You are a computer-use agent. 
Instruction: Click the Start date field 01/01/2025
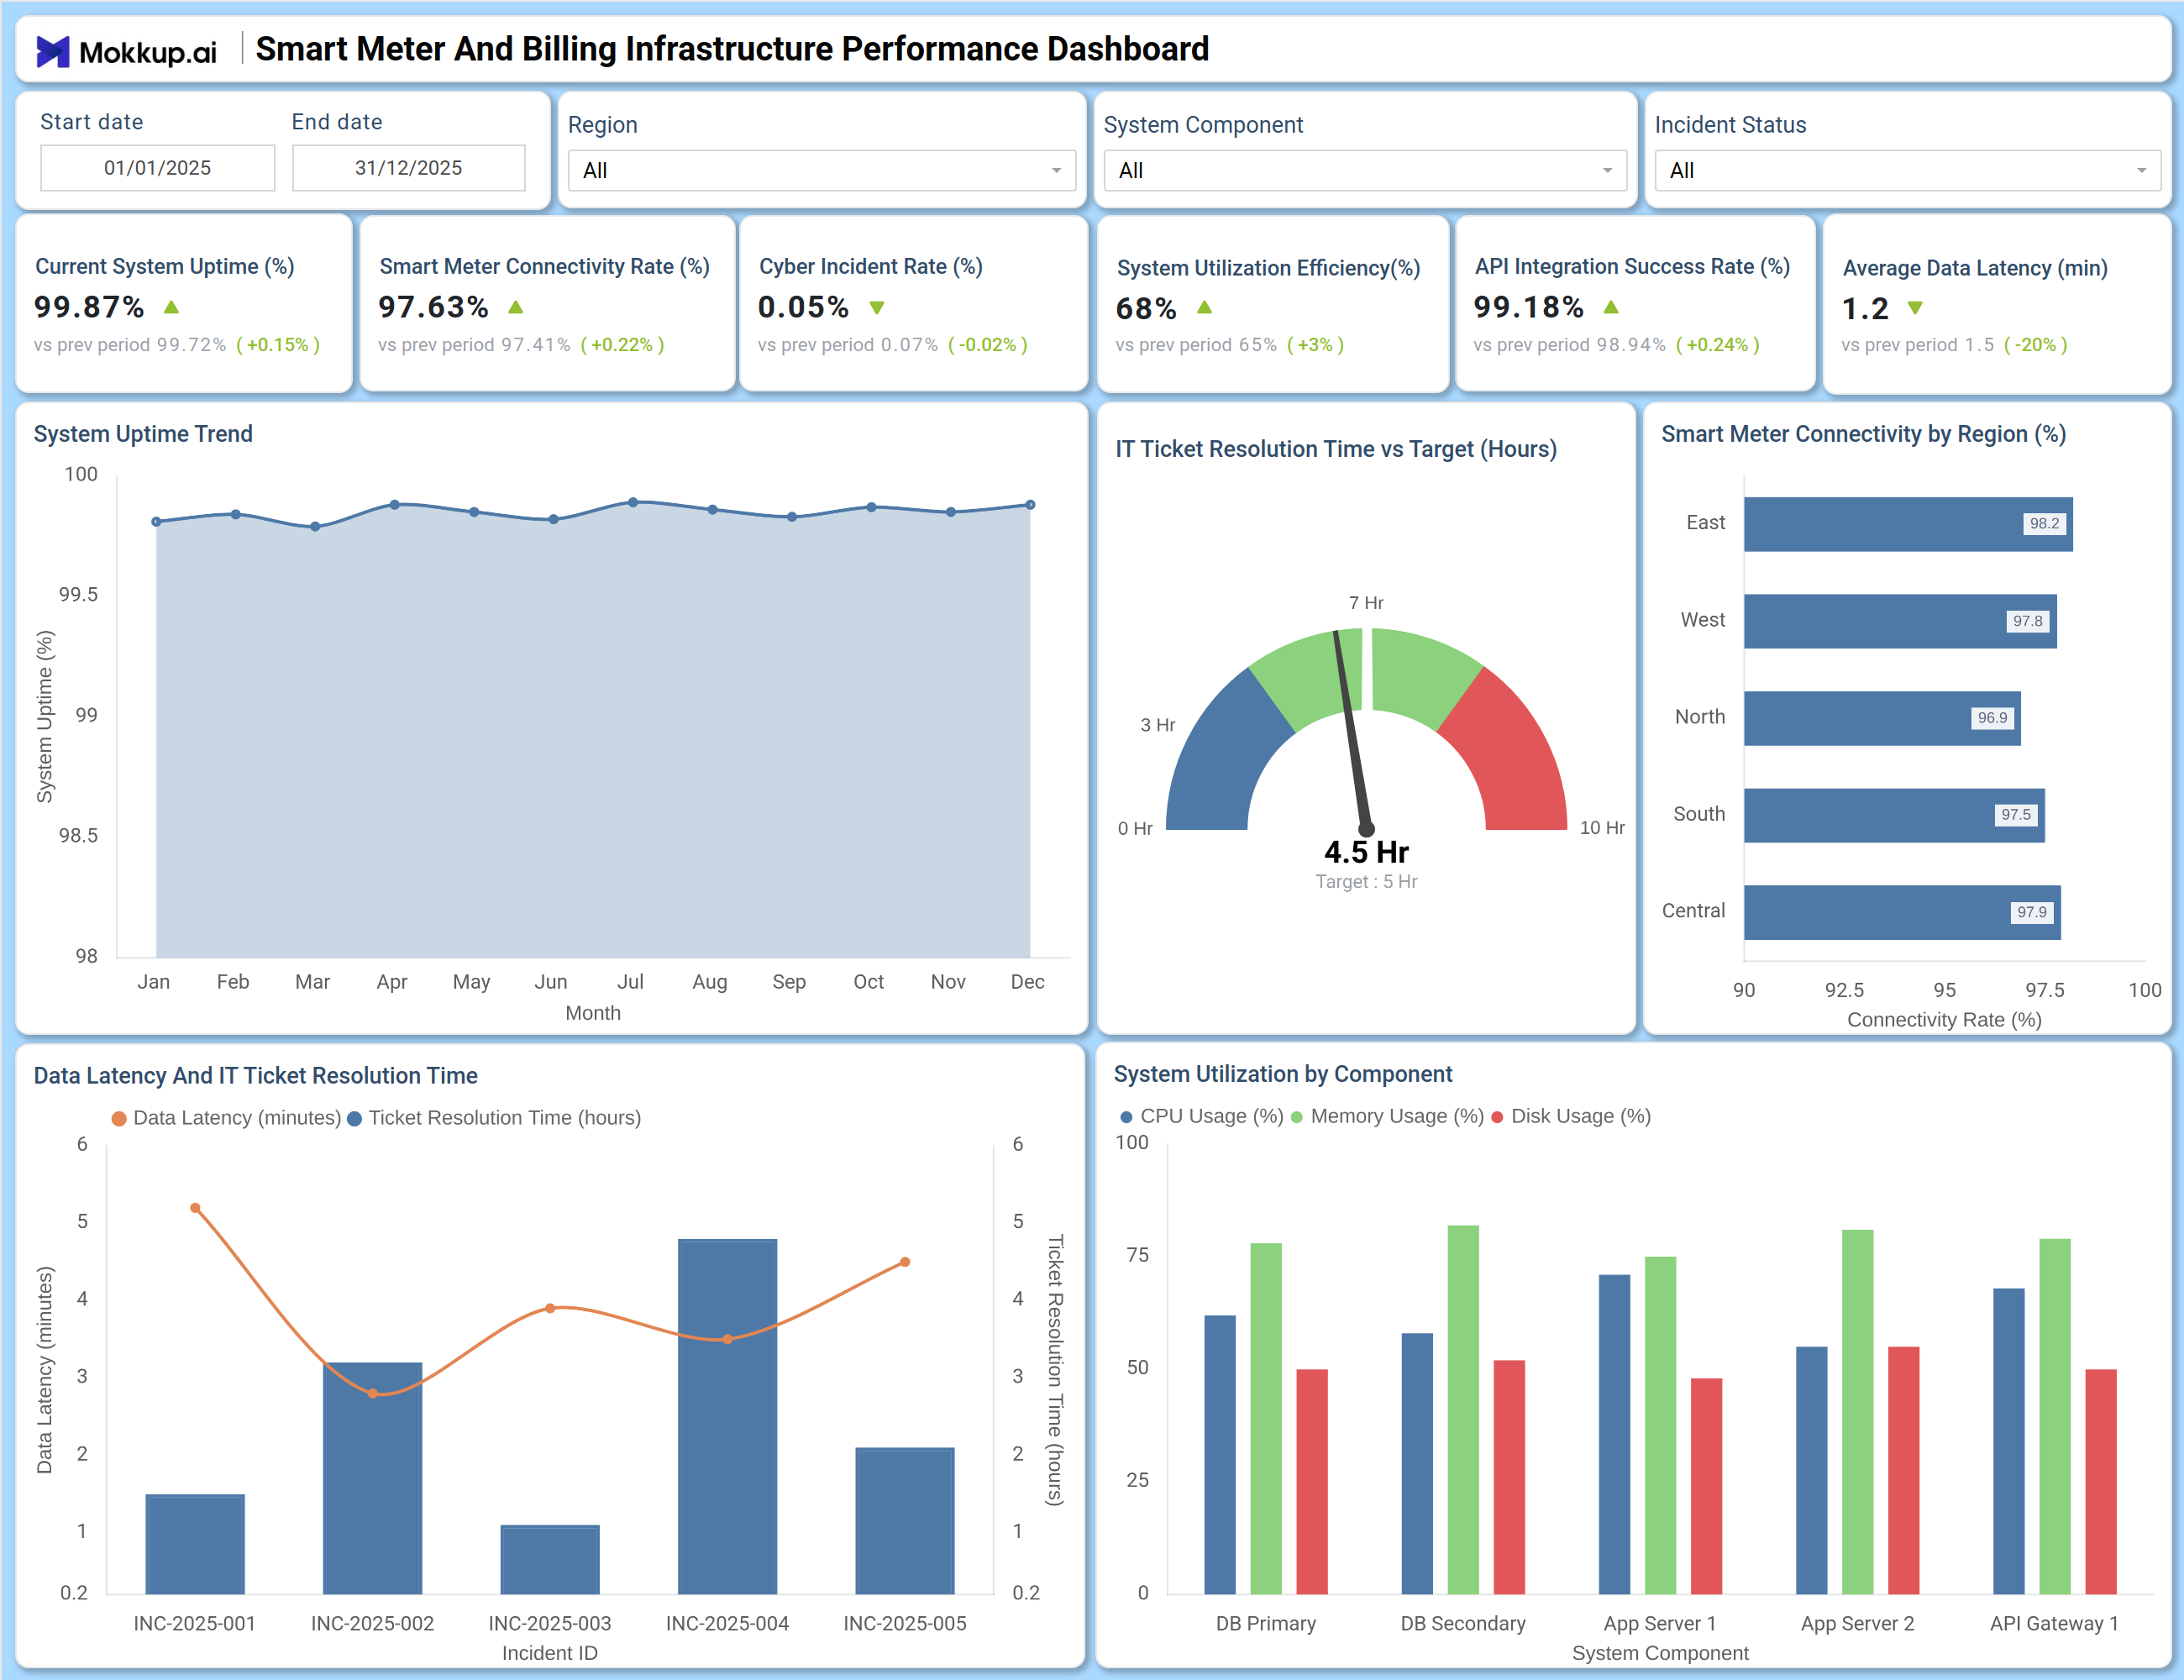pyautogui.click(x=157, y=168)
